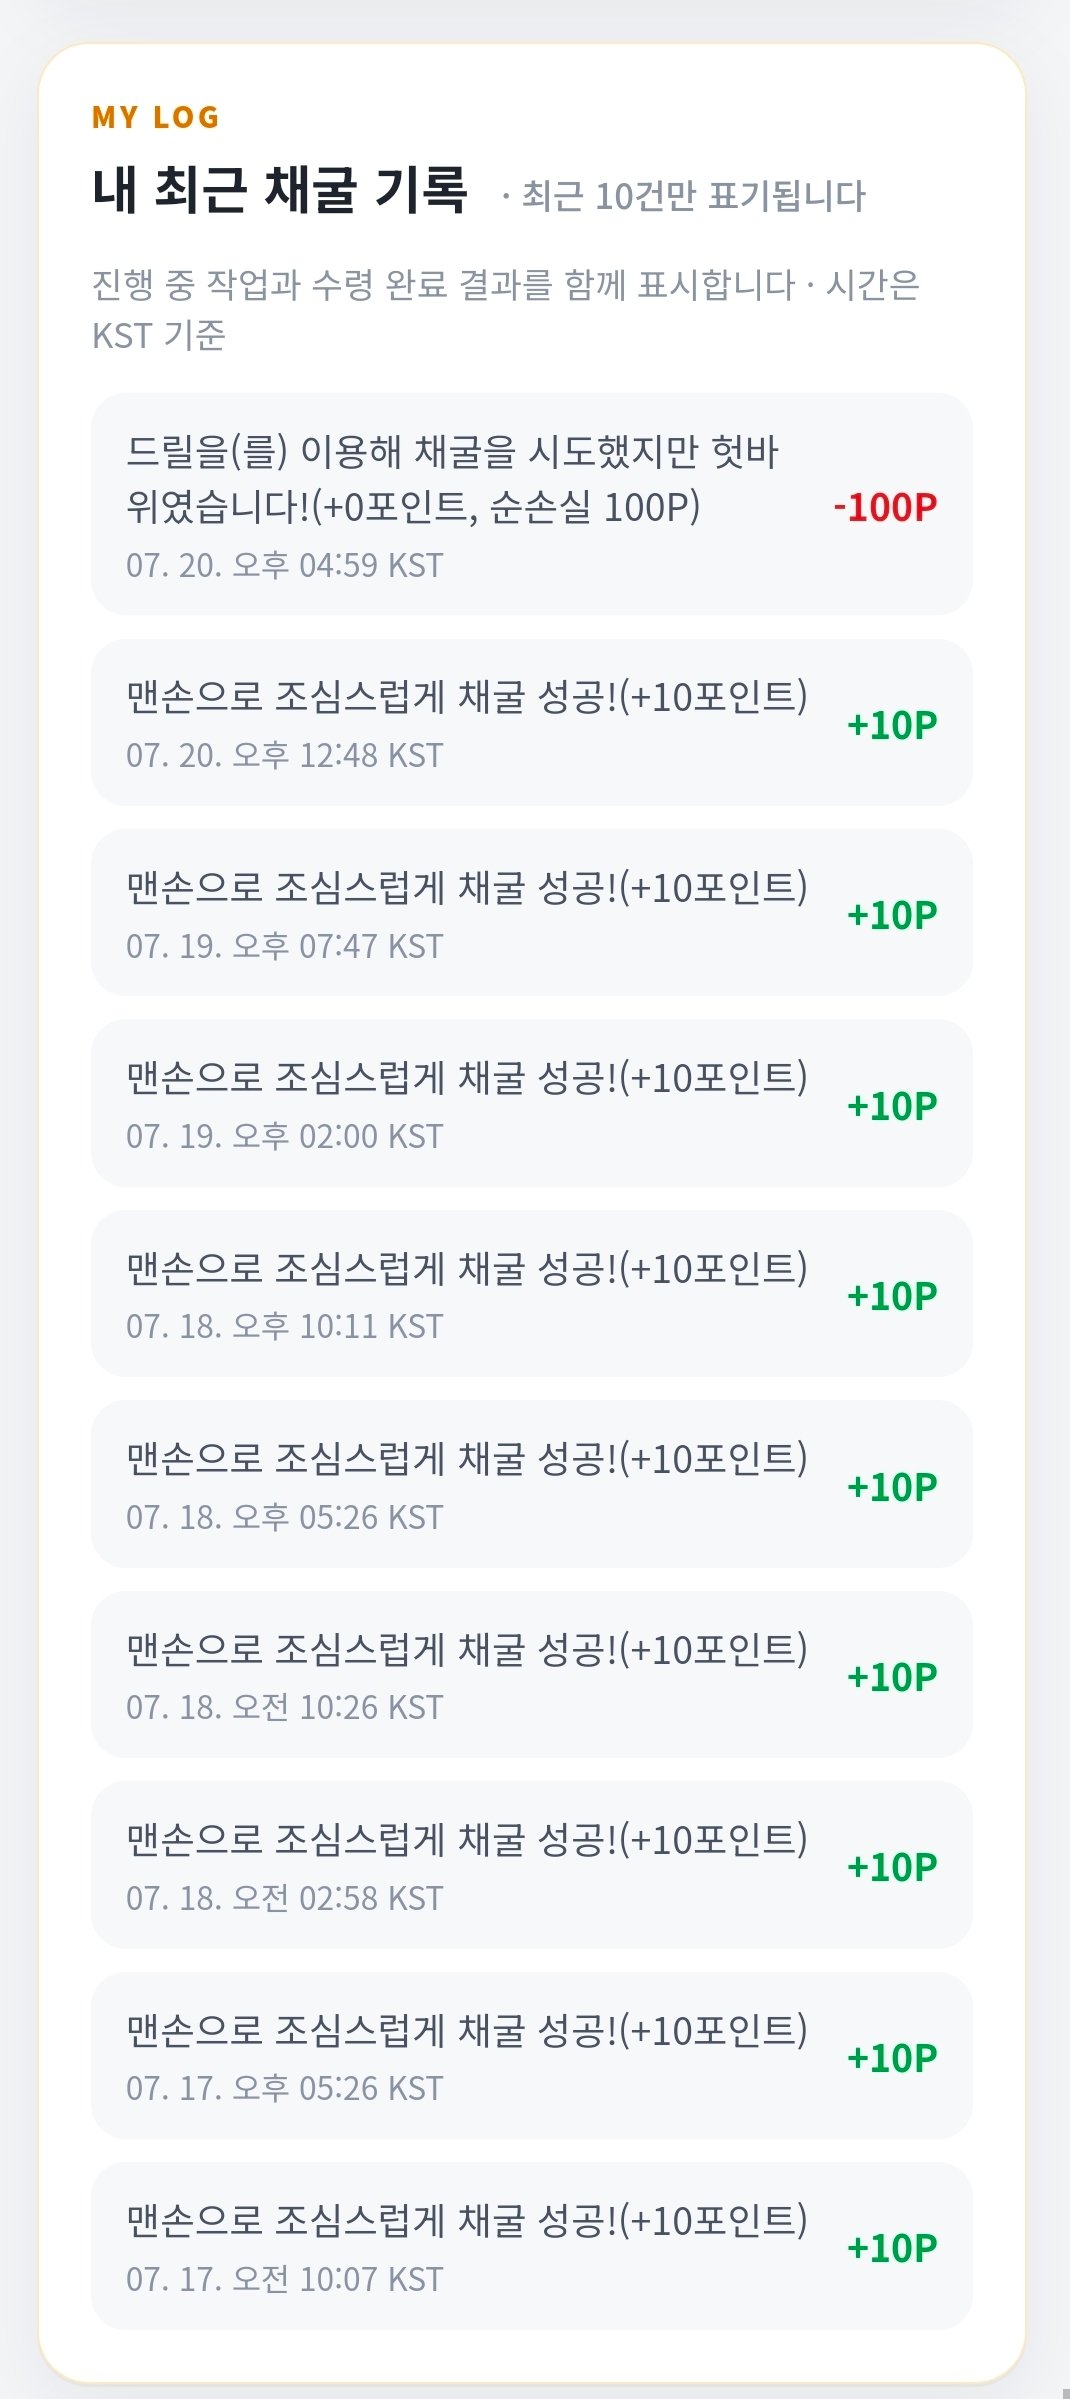Click the 07. 20. 오후 04:59 KST timestamp
The width and height of the screenshot is (1070, 2399).
[x=284, y=565]
